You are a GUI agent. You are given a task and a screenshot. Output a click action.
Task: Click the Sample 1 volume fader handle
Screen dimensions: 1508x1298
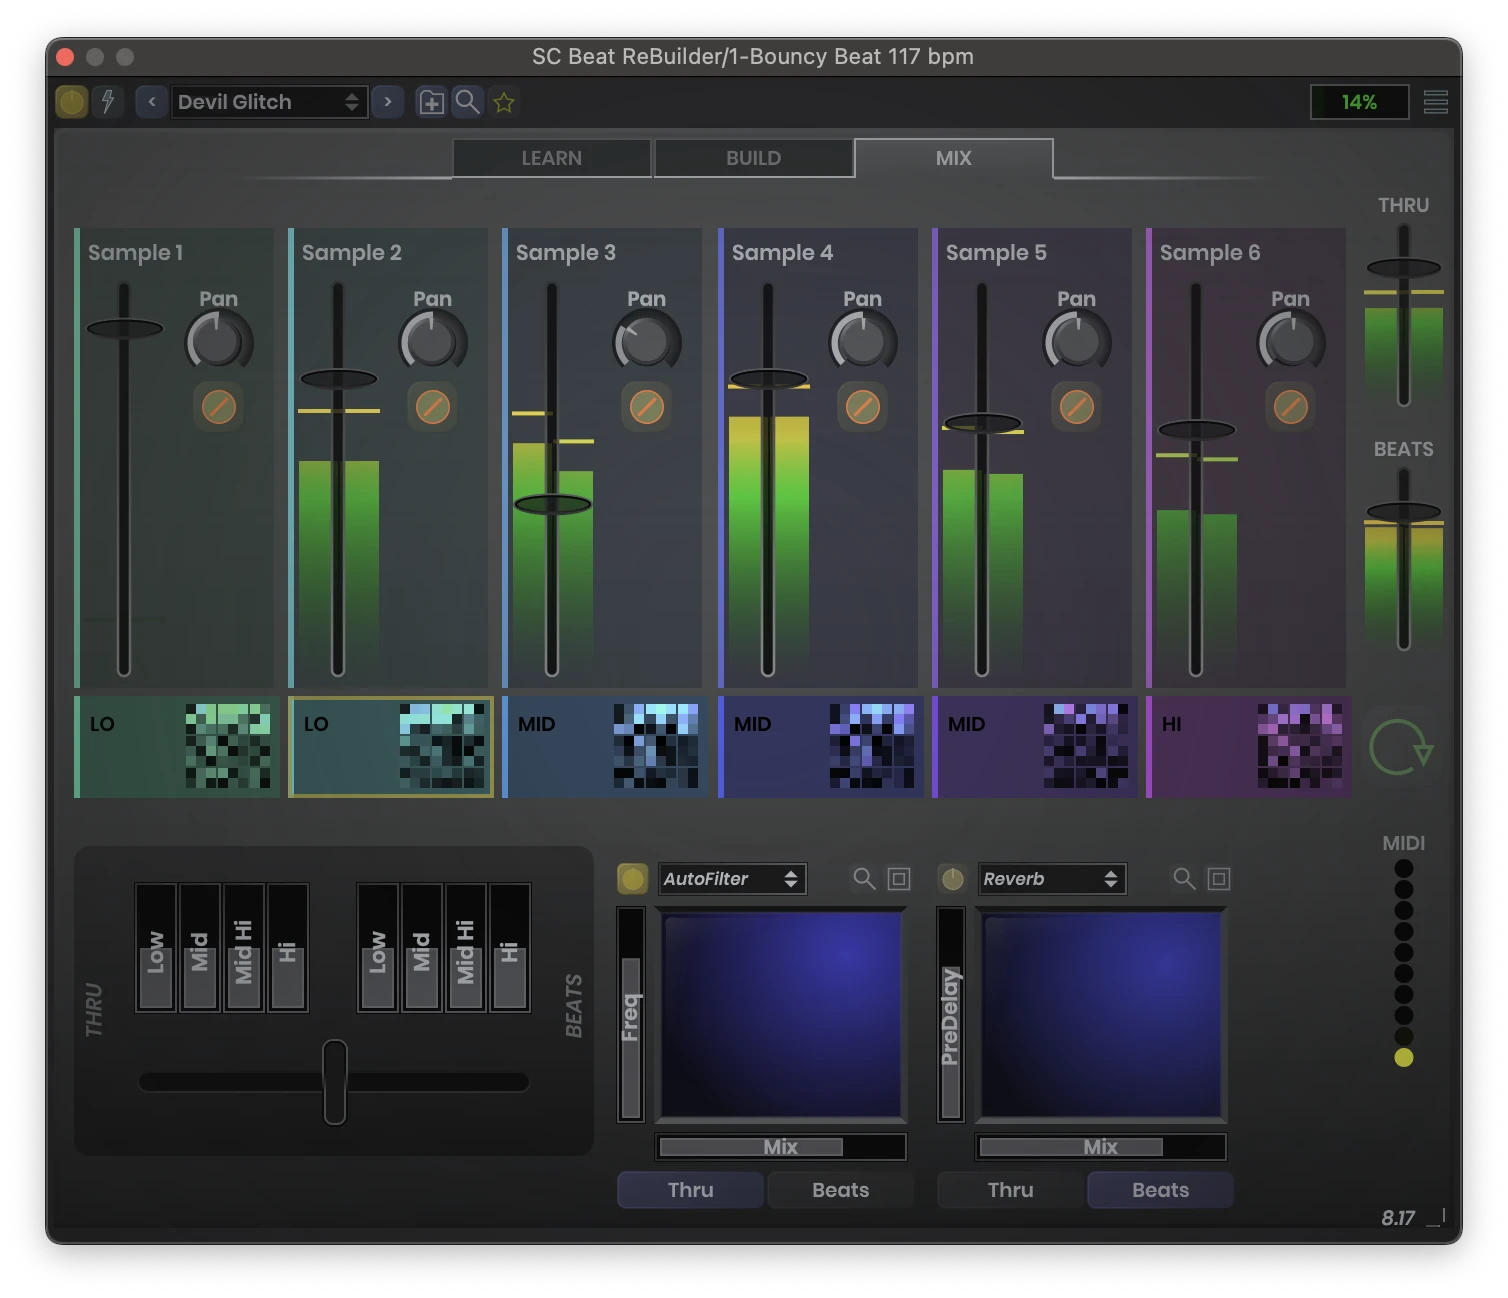[124, 328]
